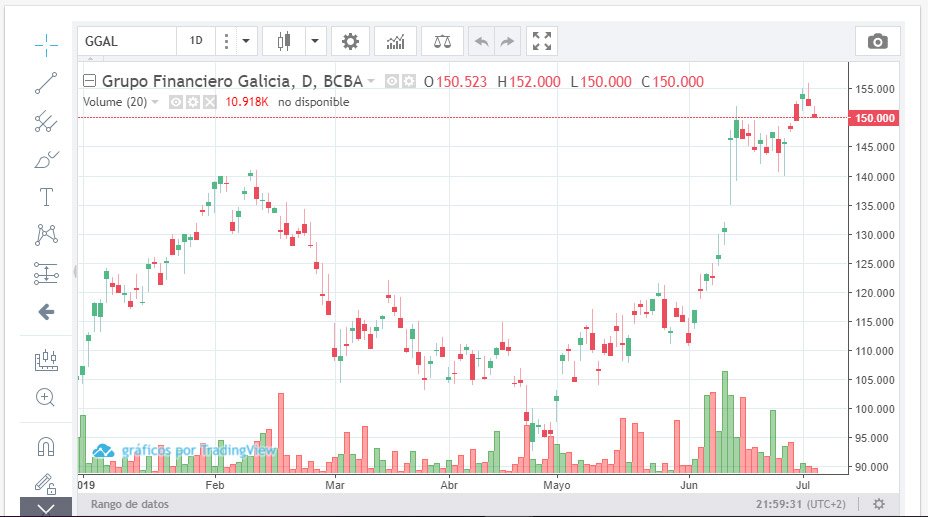Screen dimensions: 928x517
Task: Select the crosshair cursor tool
Action: coord(46,44)
